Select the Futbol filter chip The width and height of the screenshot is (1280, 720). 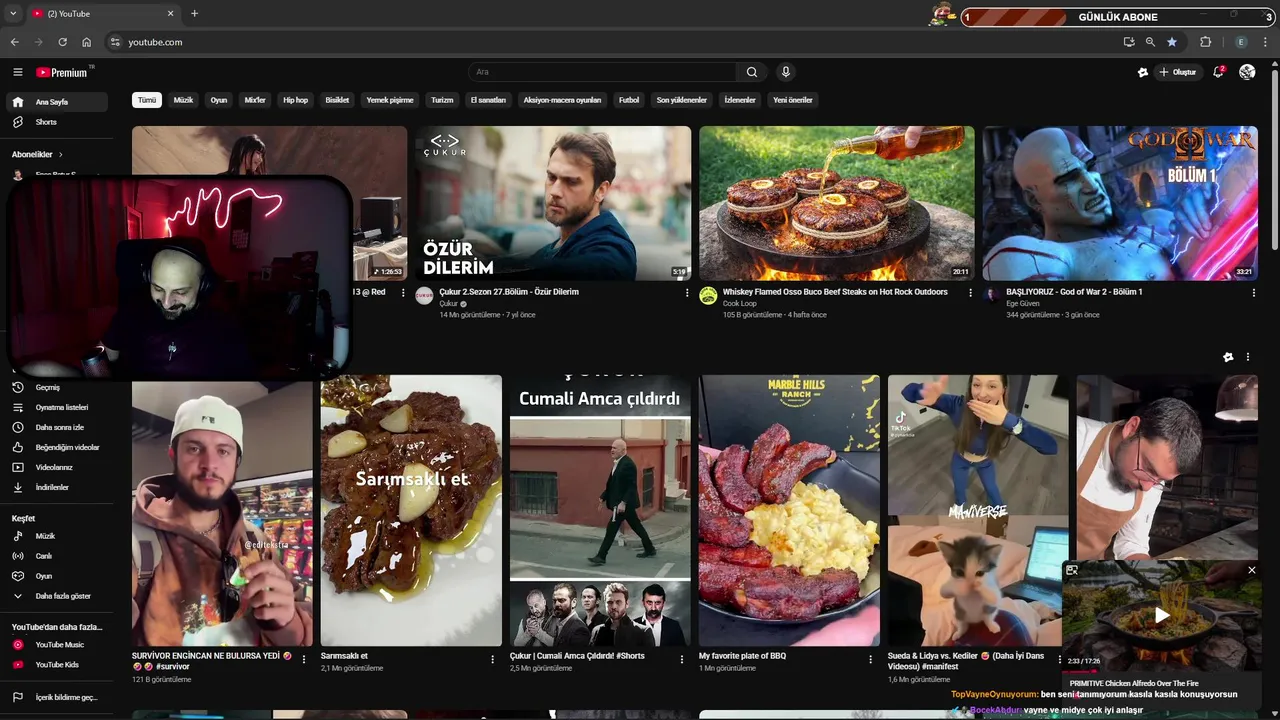(629, 100)
